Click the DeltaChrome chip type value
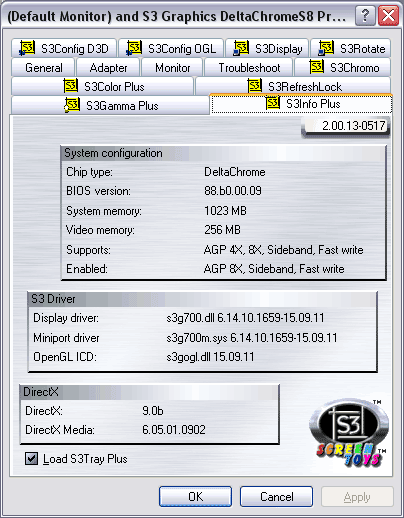The height and width of the screenshot is (518, 404). point(235,172)
